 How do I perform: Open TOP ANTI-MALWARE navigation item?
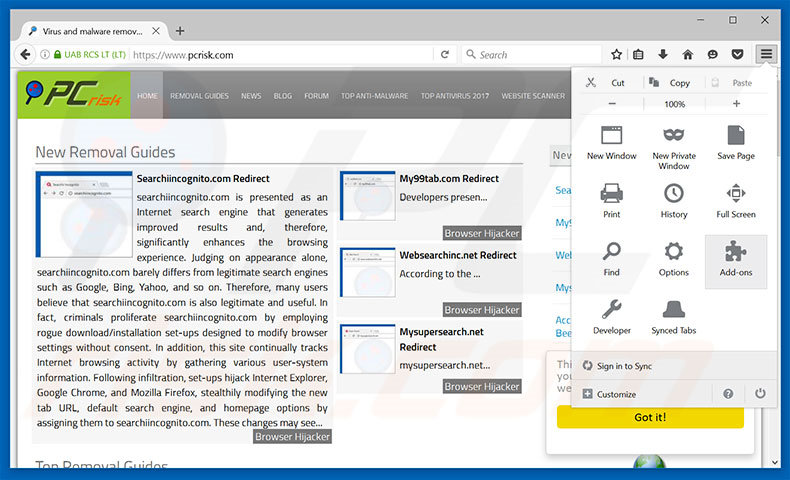click(x=374, y=96)
